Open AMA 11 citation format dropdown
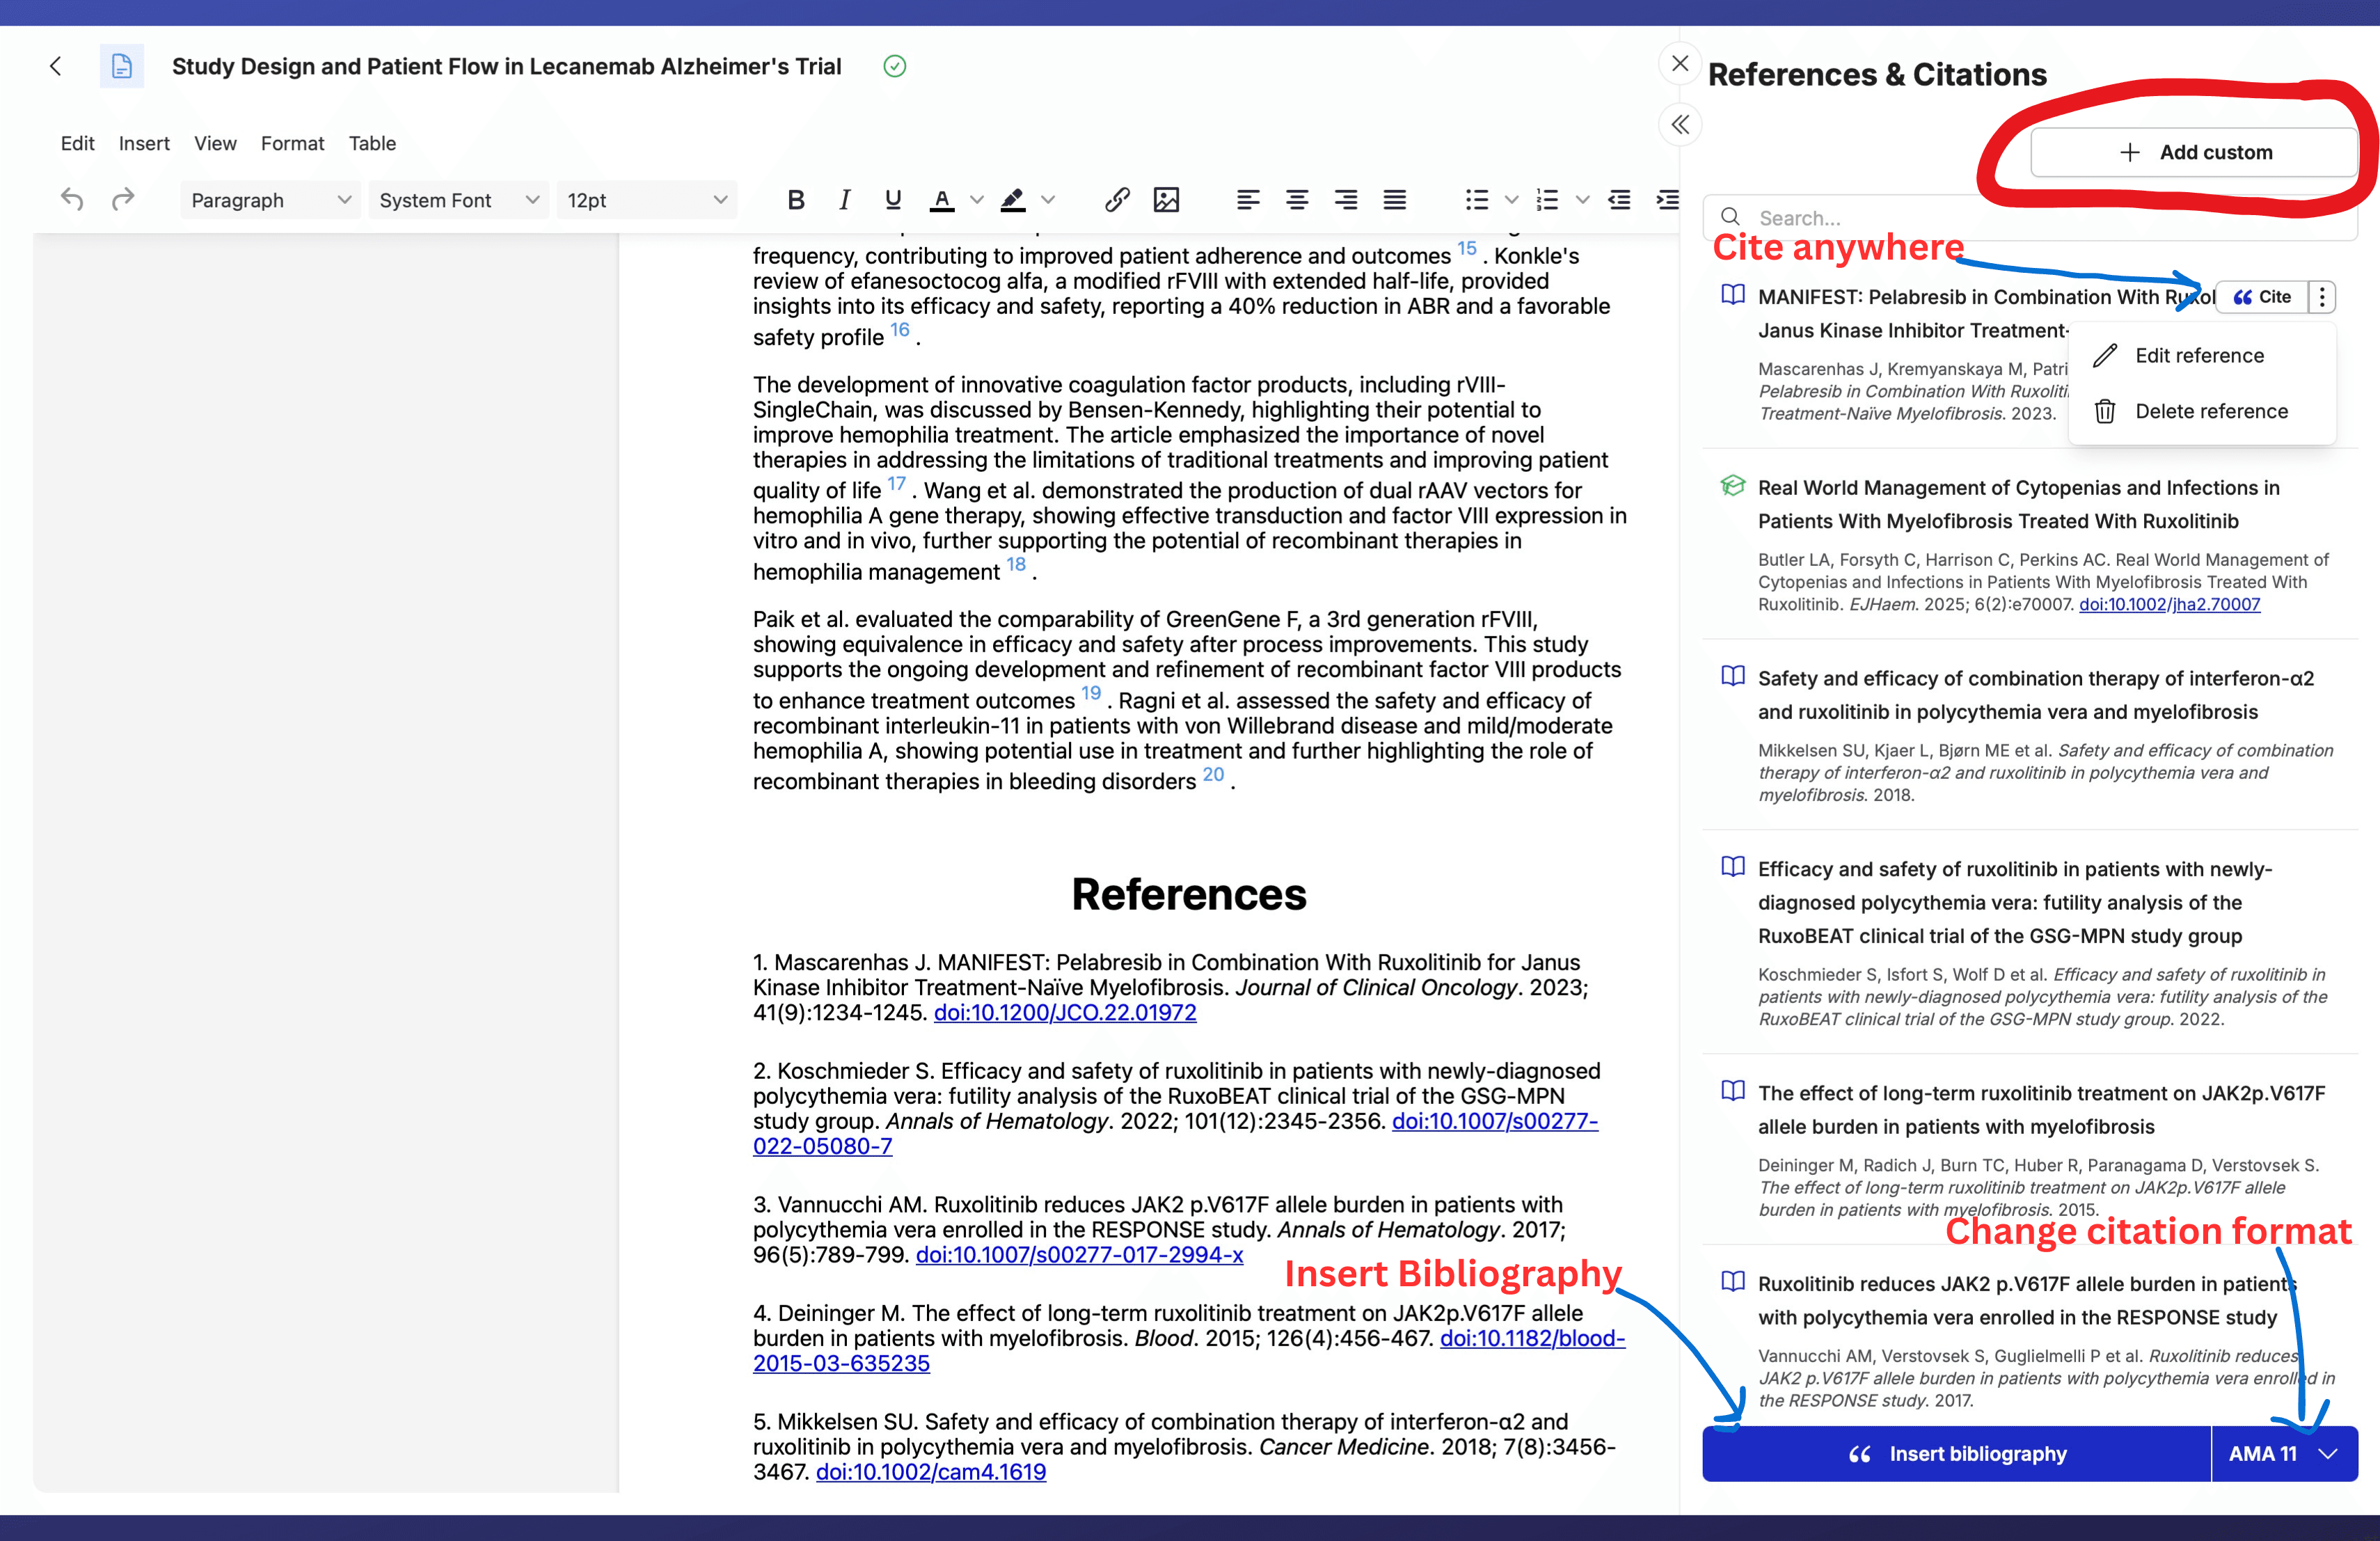The width and height of the screenshot is (2380, 1541). point(2285,1454)
